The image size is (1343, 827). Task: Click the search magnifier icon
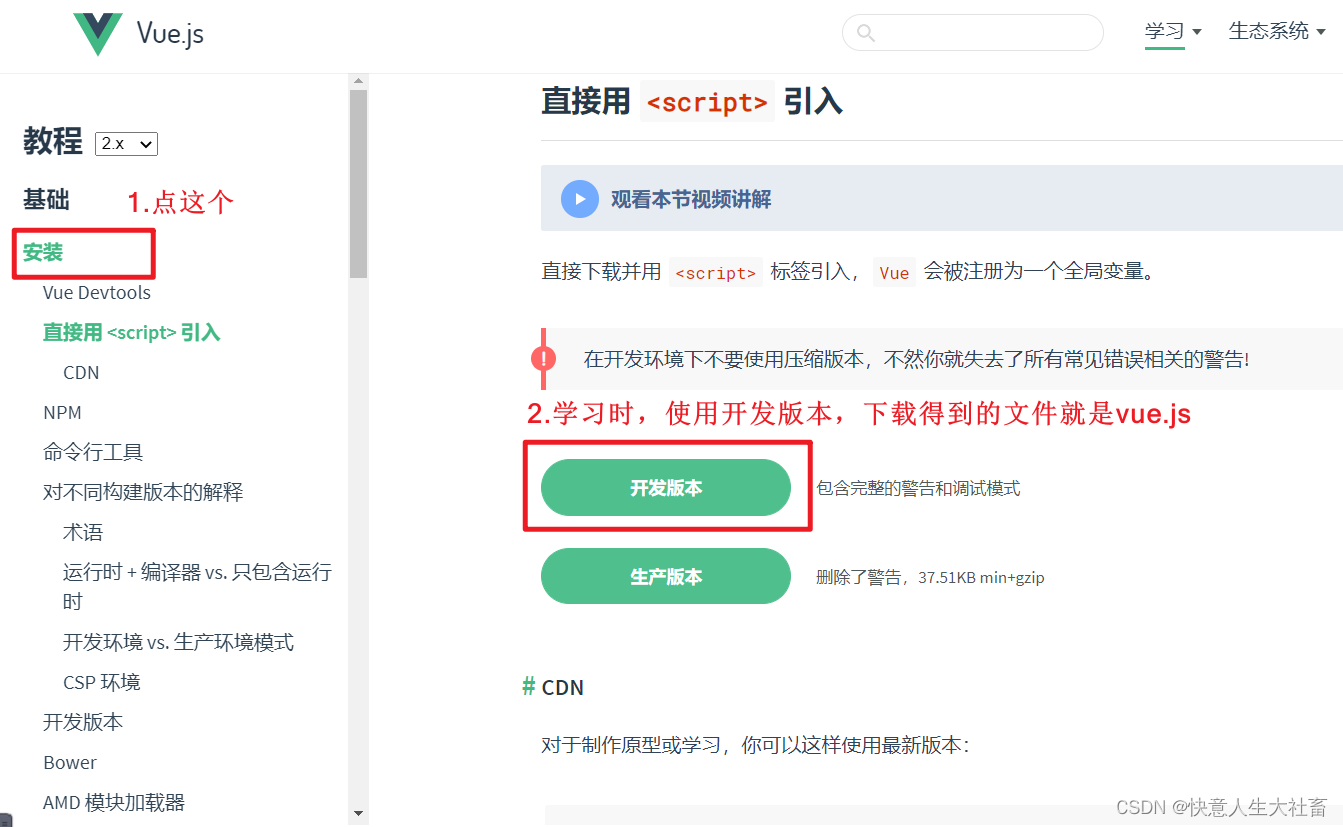866,33
